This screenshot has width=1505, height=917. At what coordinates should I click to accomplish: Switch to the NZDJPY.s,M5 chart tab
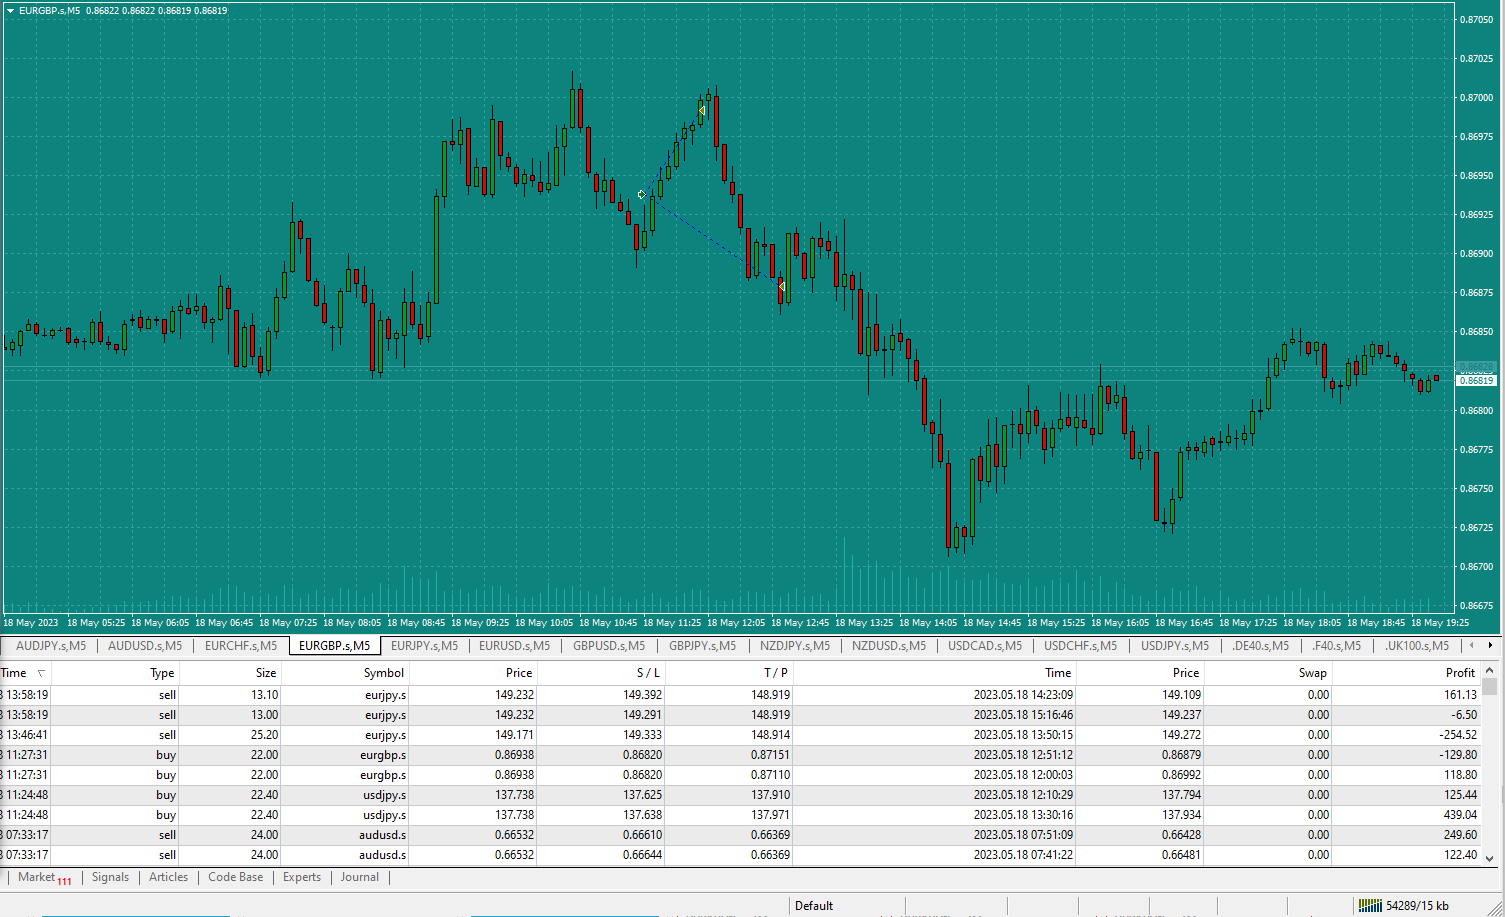[x=795, y=646]
